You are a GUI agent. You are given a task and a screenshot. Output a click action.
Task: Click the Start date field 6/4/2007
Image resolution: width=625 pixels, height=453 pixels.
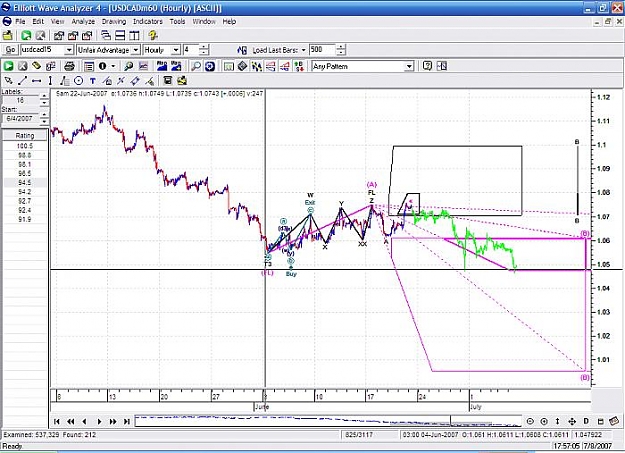click(x=22, y=118)
